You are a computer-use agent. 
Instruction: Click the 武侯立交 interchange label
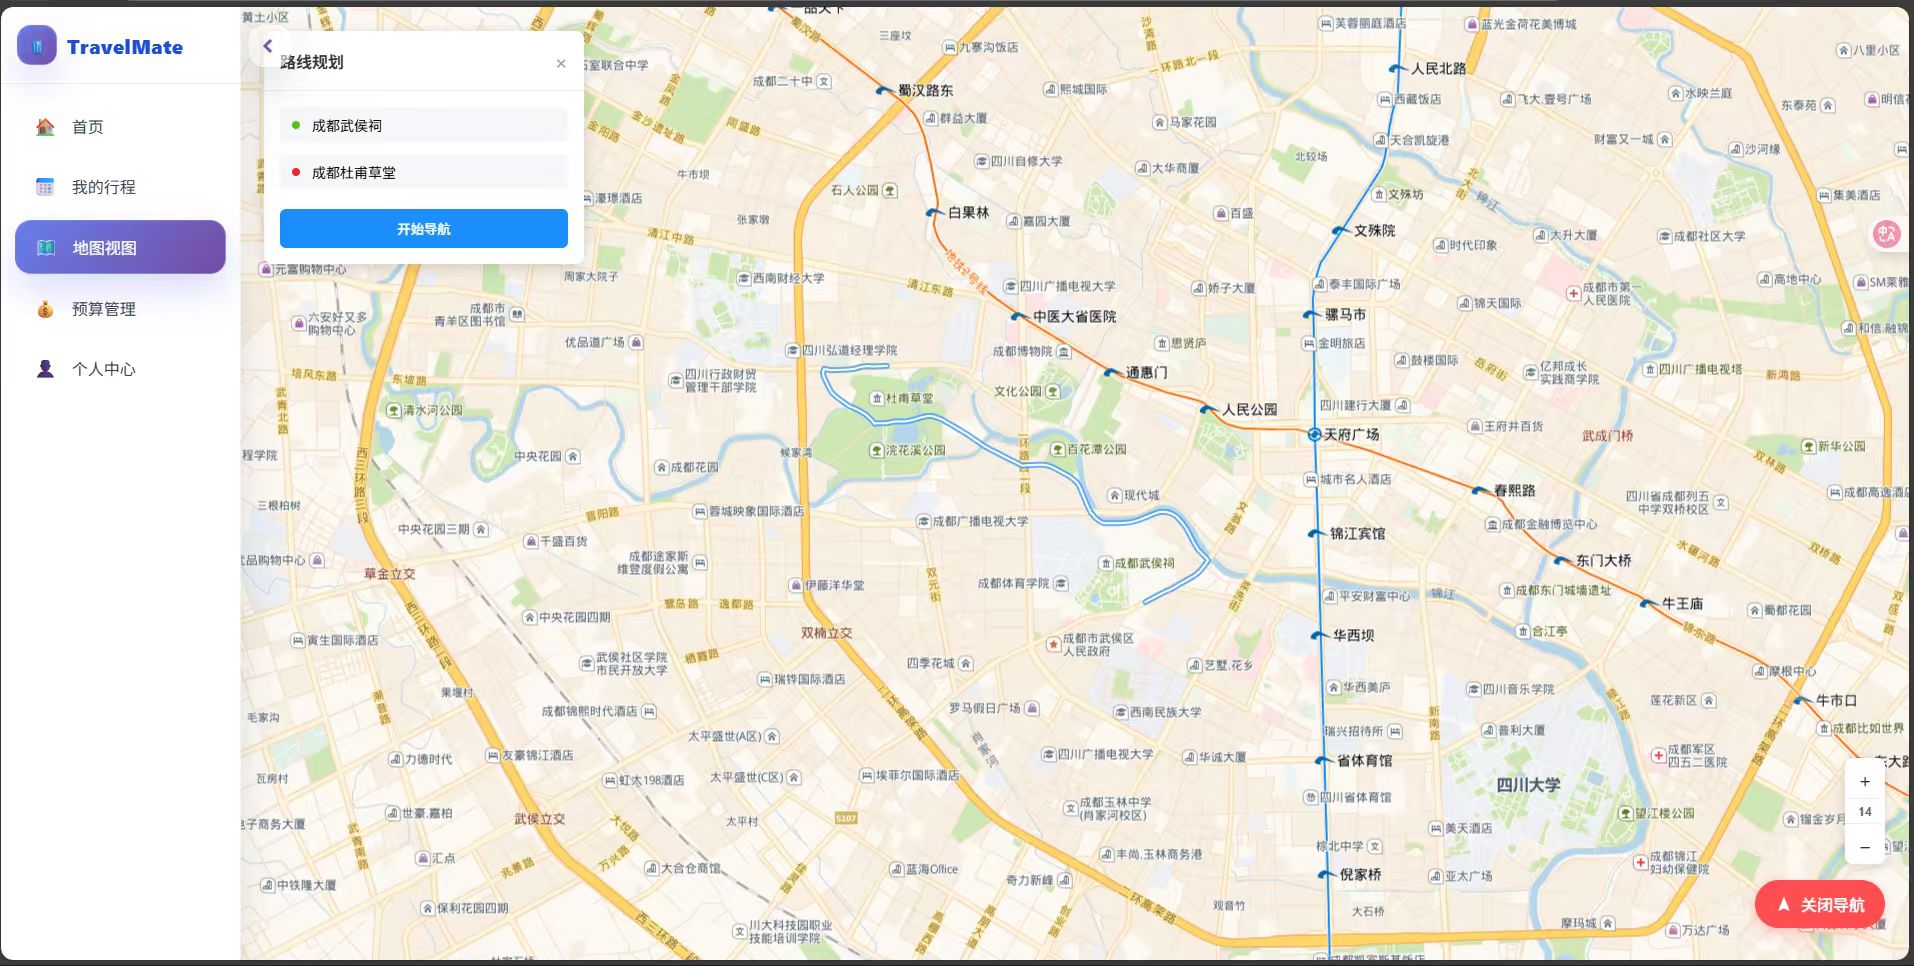point(540,818)
